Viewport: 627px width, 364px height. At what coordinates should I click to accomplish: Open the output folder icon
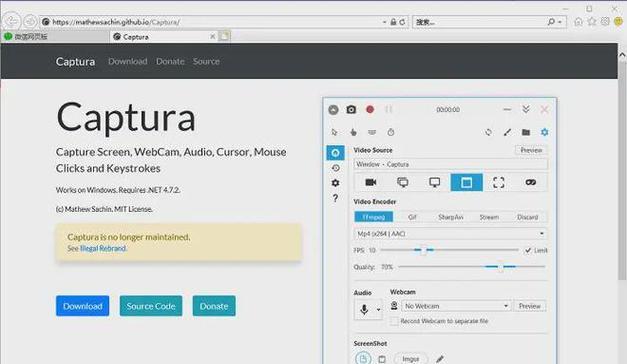point(526,132)
